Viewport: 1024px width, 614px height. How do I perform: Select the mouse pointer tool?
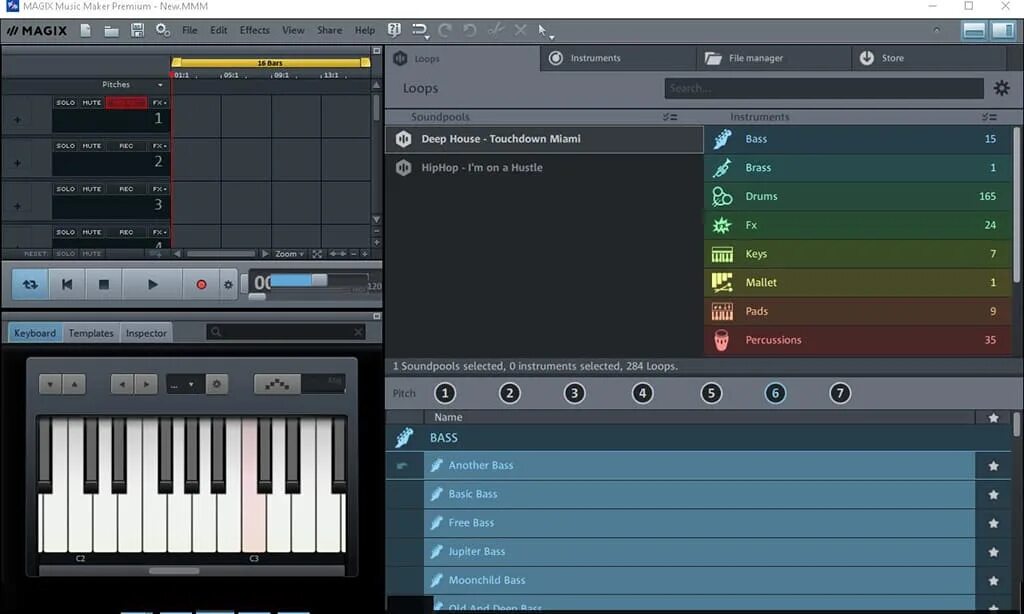point(544,31)
